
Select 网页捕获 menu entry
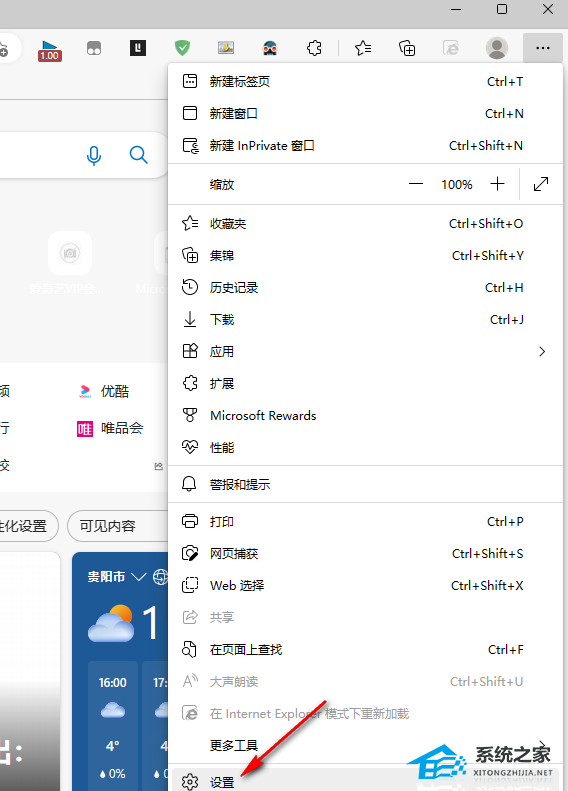click(x=365, y=553)
